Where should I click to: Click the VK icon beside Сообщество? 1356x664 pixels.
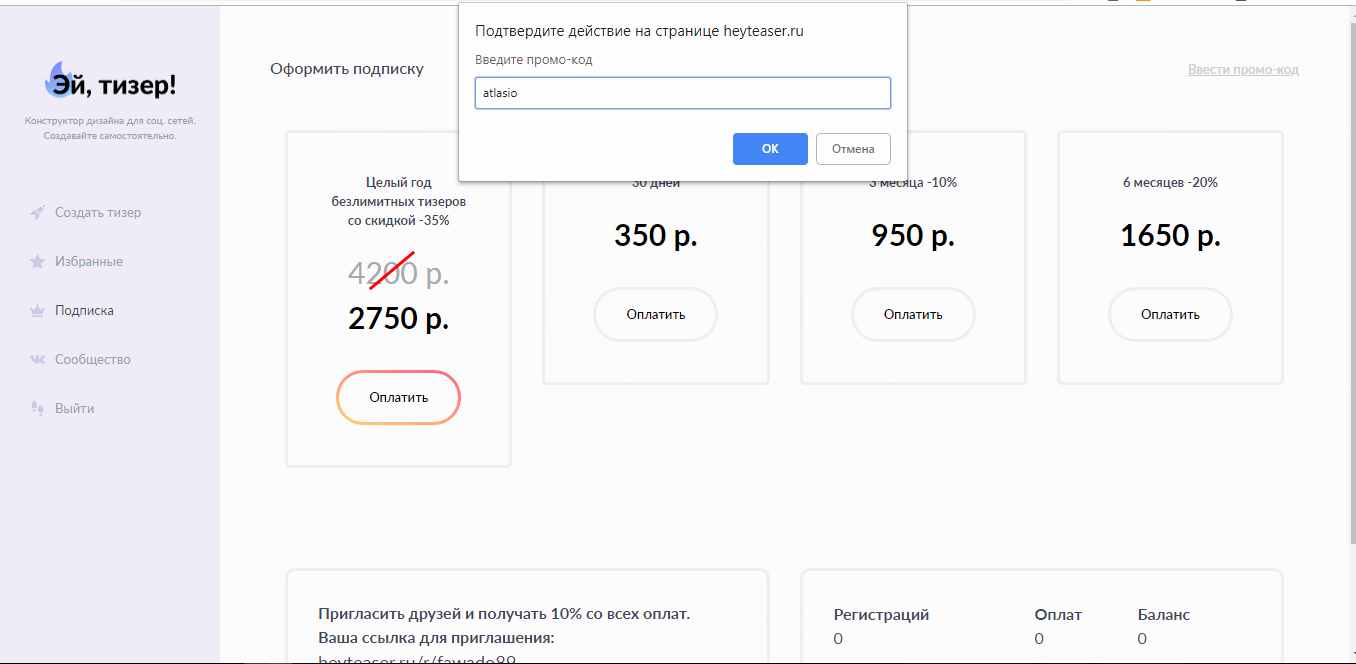click(x=37, y=359)
